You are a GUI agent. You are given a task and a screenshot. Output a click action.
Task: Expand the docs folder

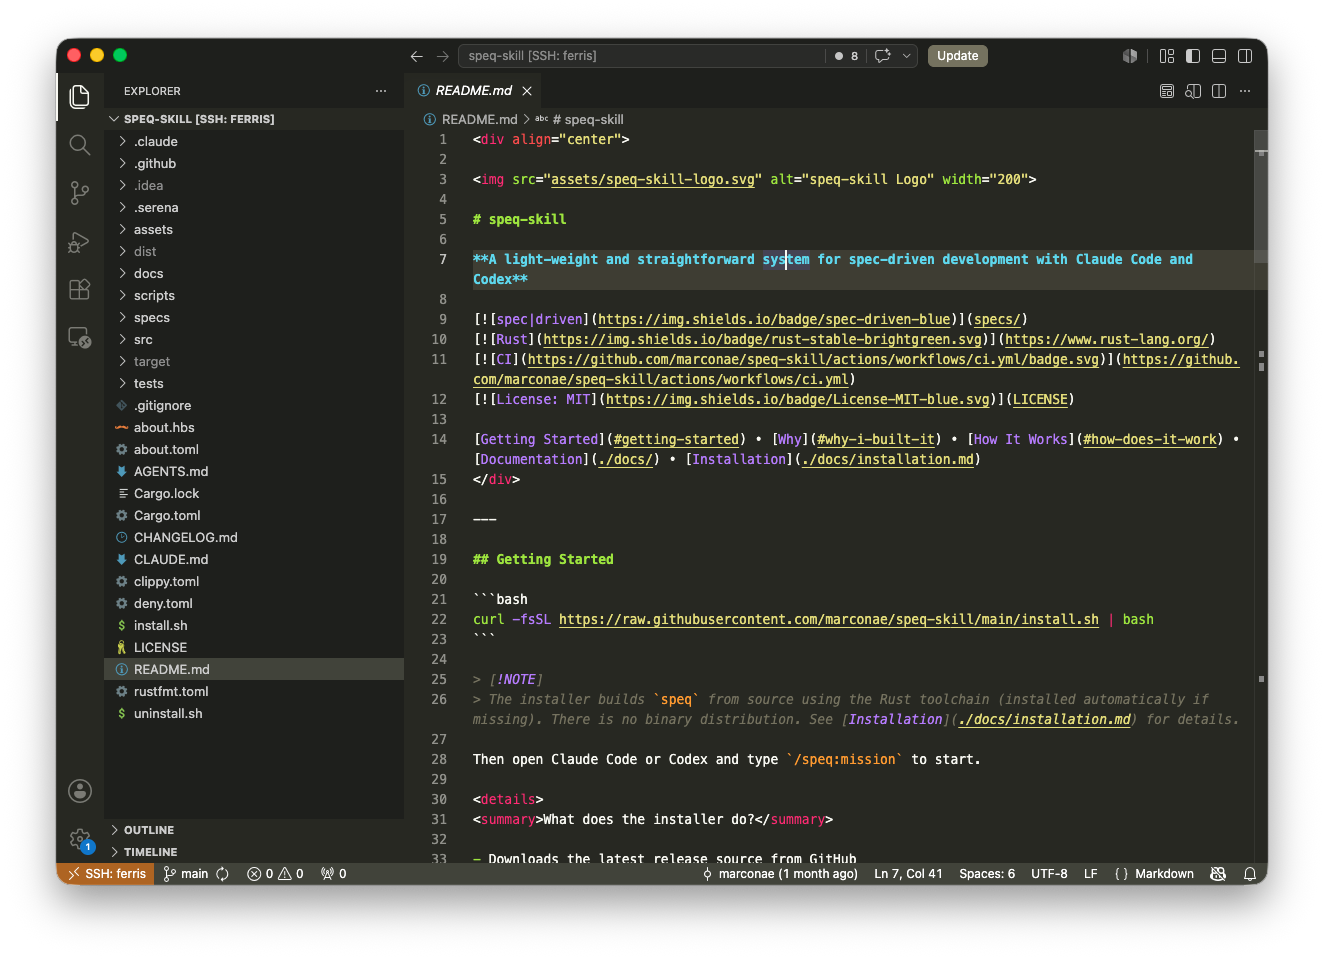254,273
